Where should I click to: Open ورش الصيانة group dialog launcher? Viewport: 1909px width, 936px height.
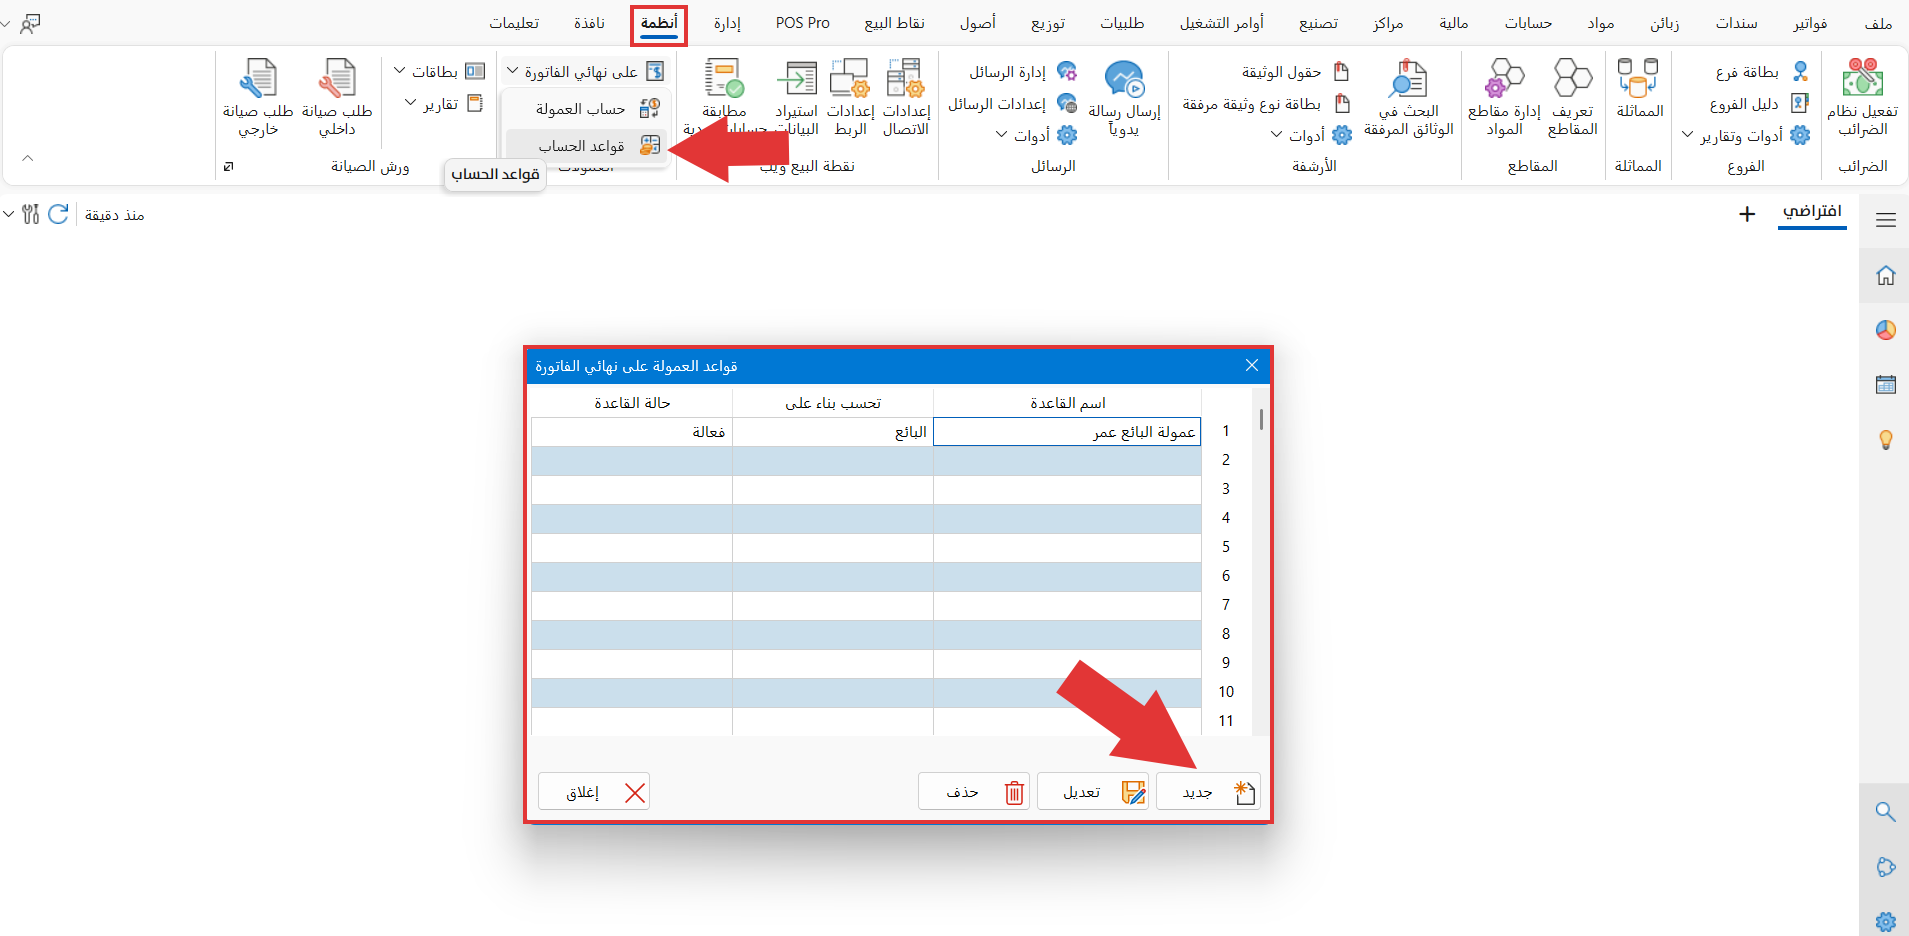pyautogui.click(x=228, y=166)
